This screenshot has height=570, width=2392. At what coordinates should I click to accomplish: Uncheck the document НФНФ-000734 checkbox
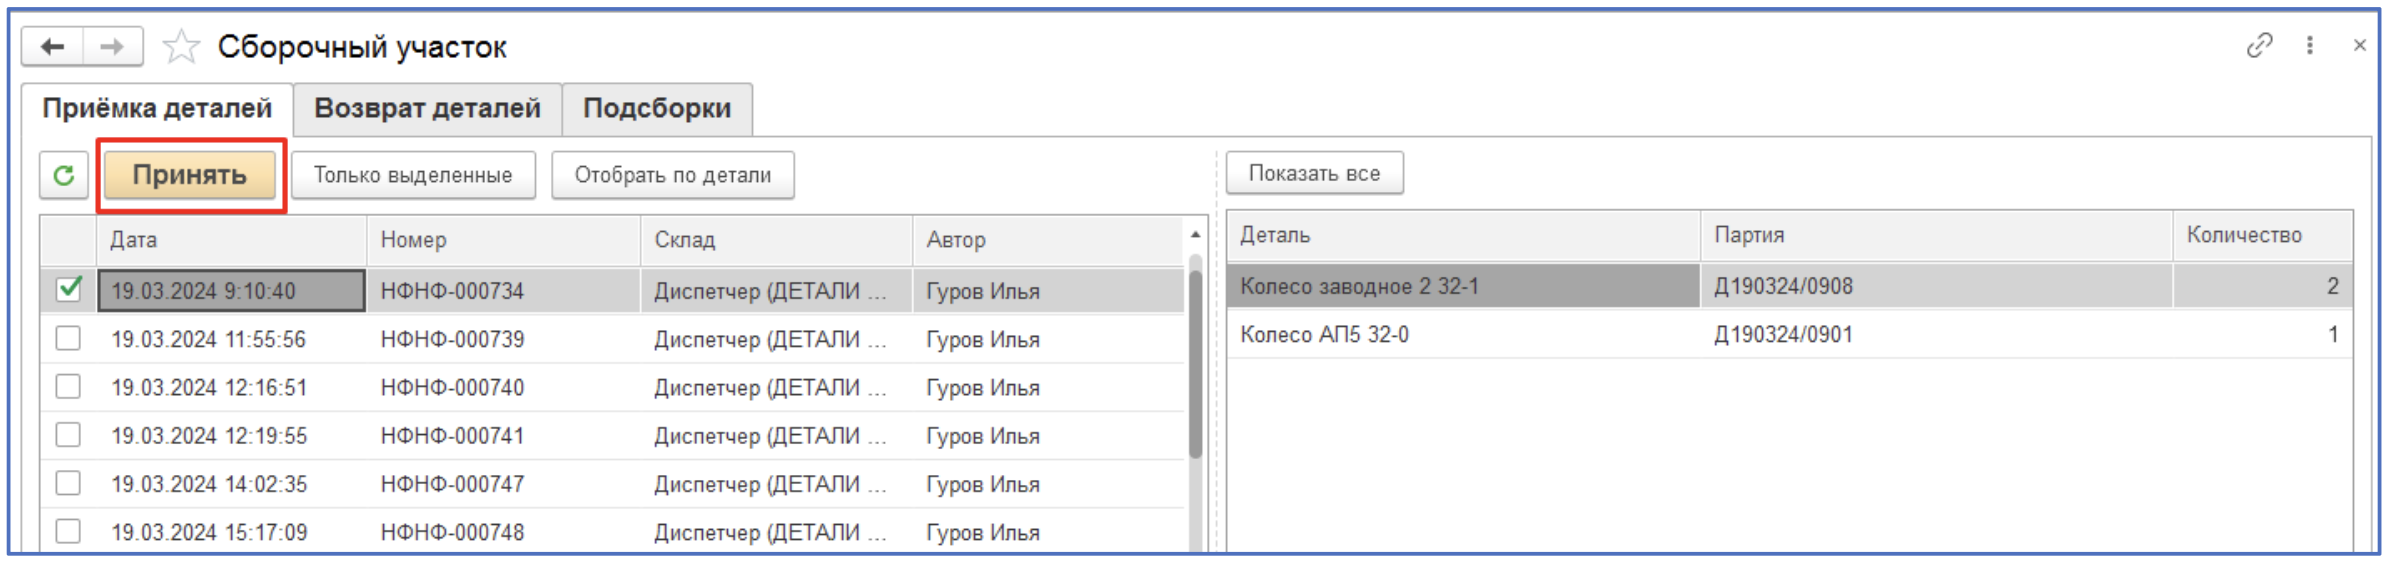(x=68, y=290)
